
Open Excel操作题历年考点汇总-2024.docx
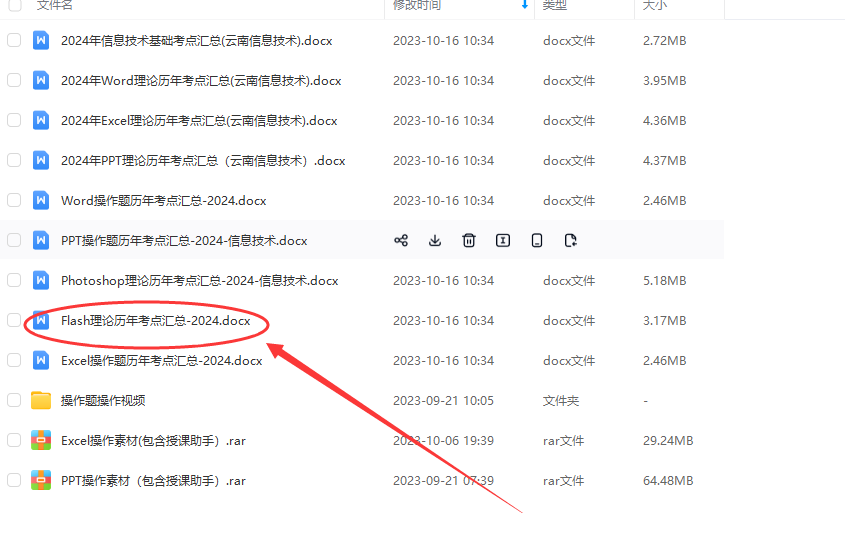pos(162,360)
